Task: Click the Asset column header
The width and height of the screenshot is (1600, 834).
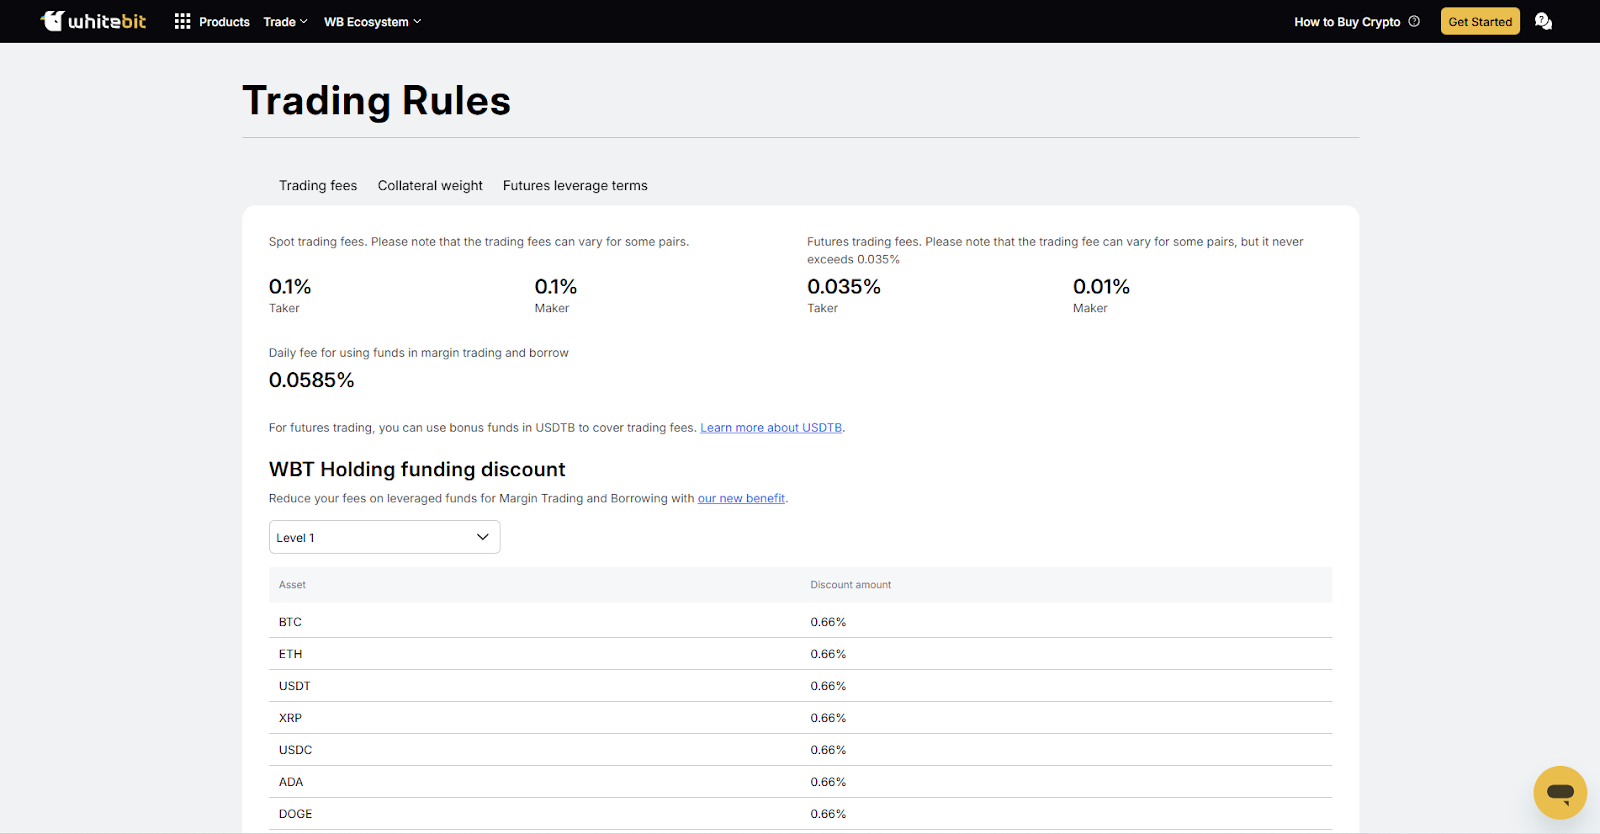Action: (292, 585)
